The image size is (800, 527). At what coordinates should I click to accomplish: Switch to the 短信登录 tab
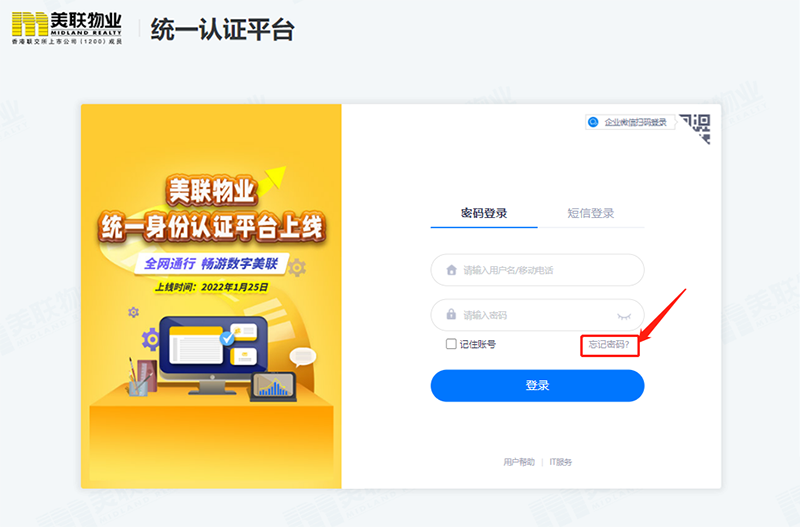pyautogui.click(x=591, y=213)
